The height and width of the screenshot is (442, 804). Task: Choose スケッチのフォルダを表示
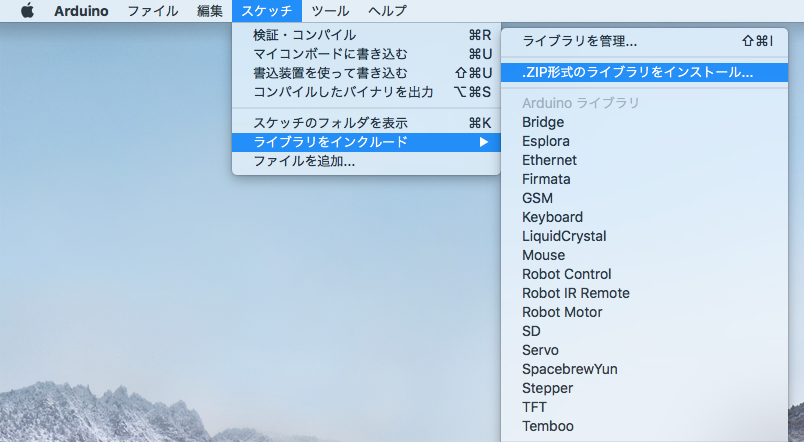click(366, 123)
